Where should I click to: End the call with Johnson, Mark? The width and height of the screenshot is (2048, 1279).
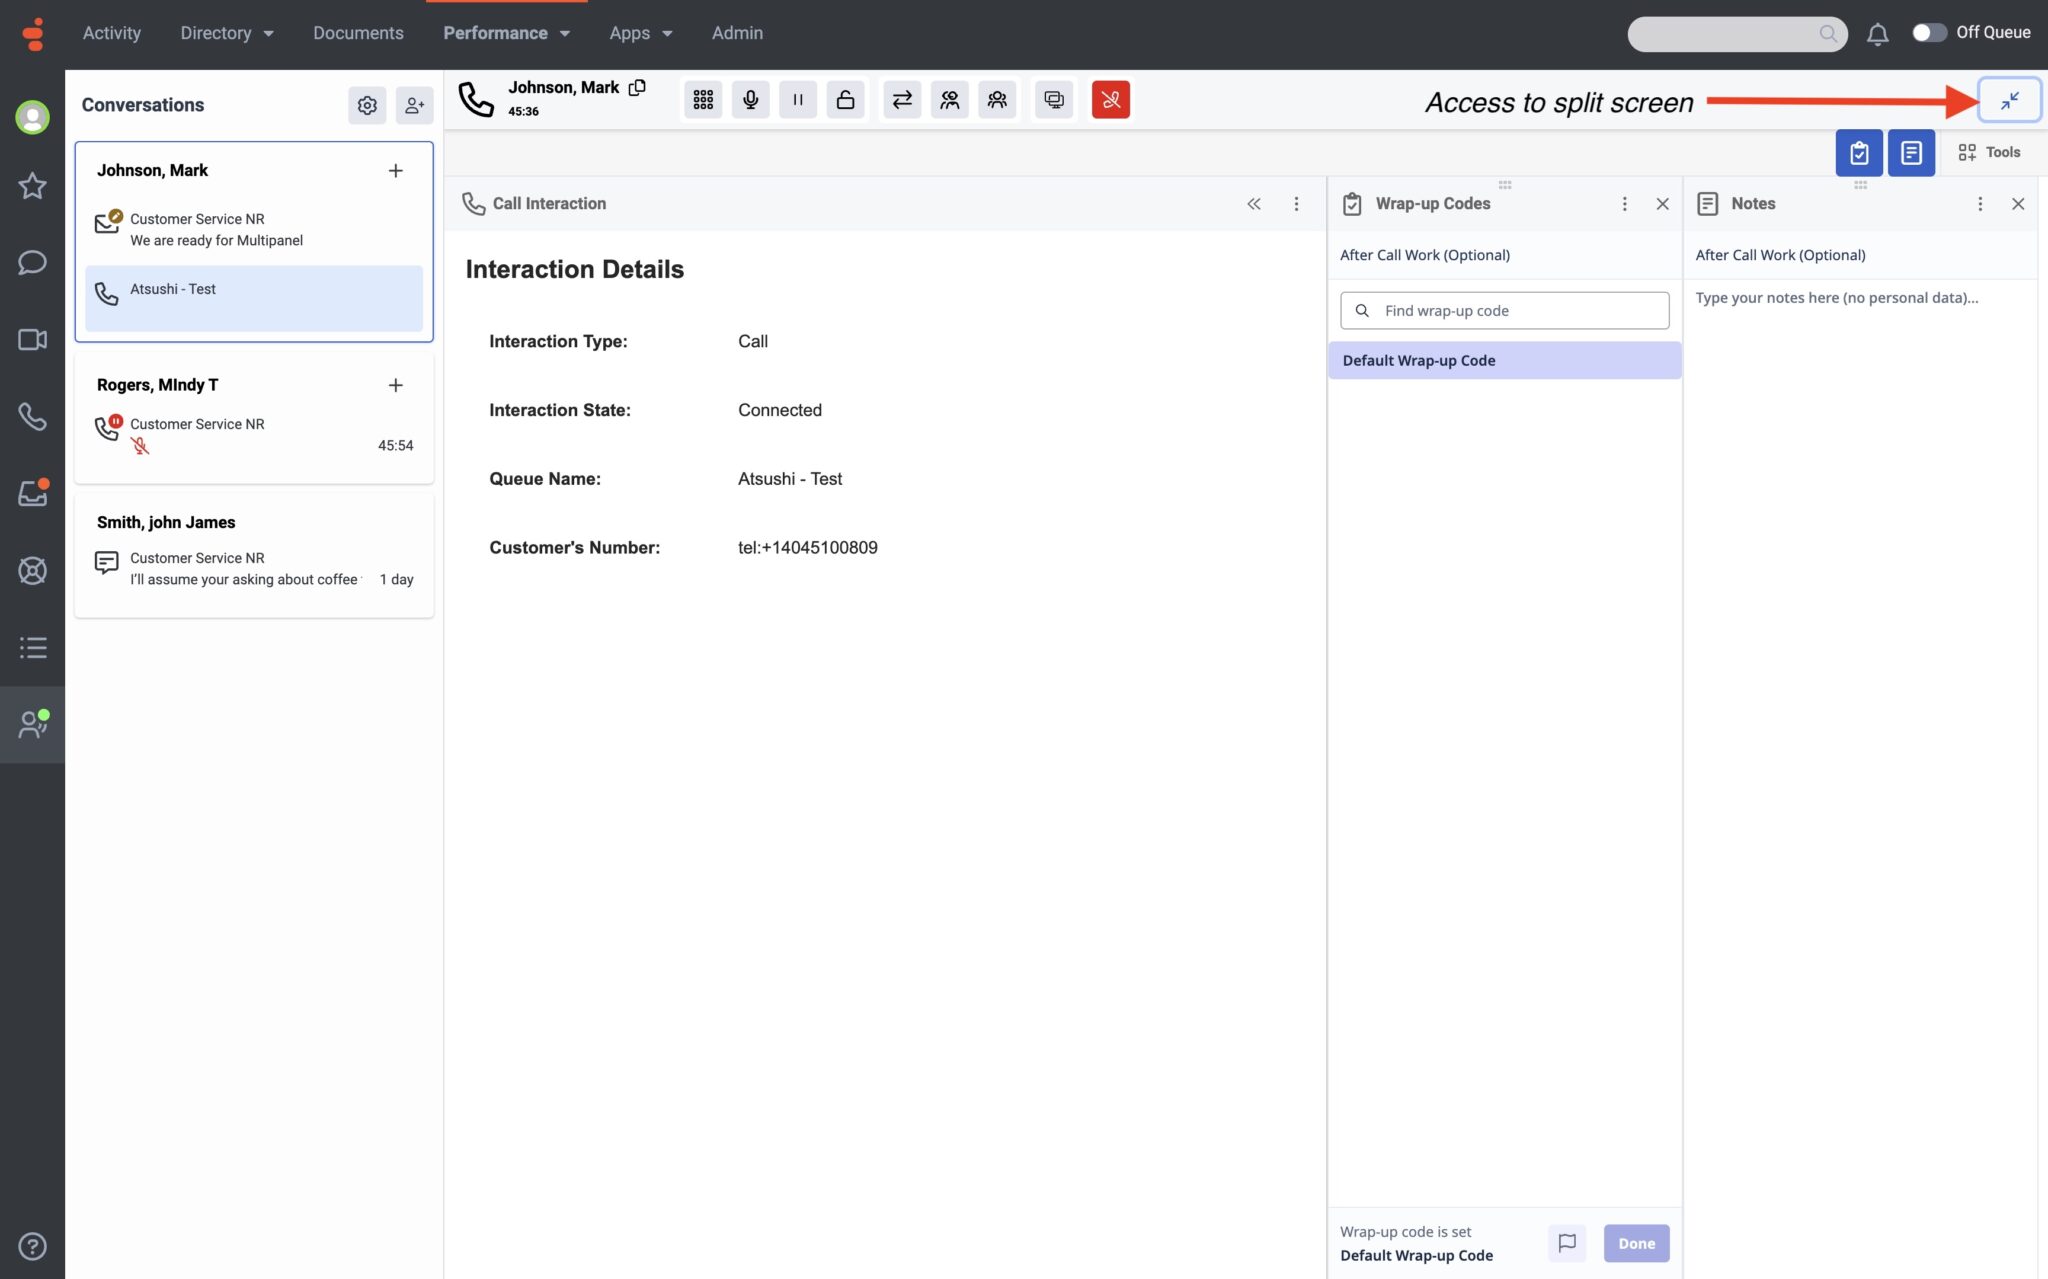(x=1110, y=99)
